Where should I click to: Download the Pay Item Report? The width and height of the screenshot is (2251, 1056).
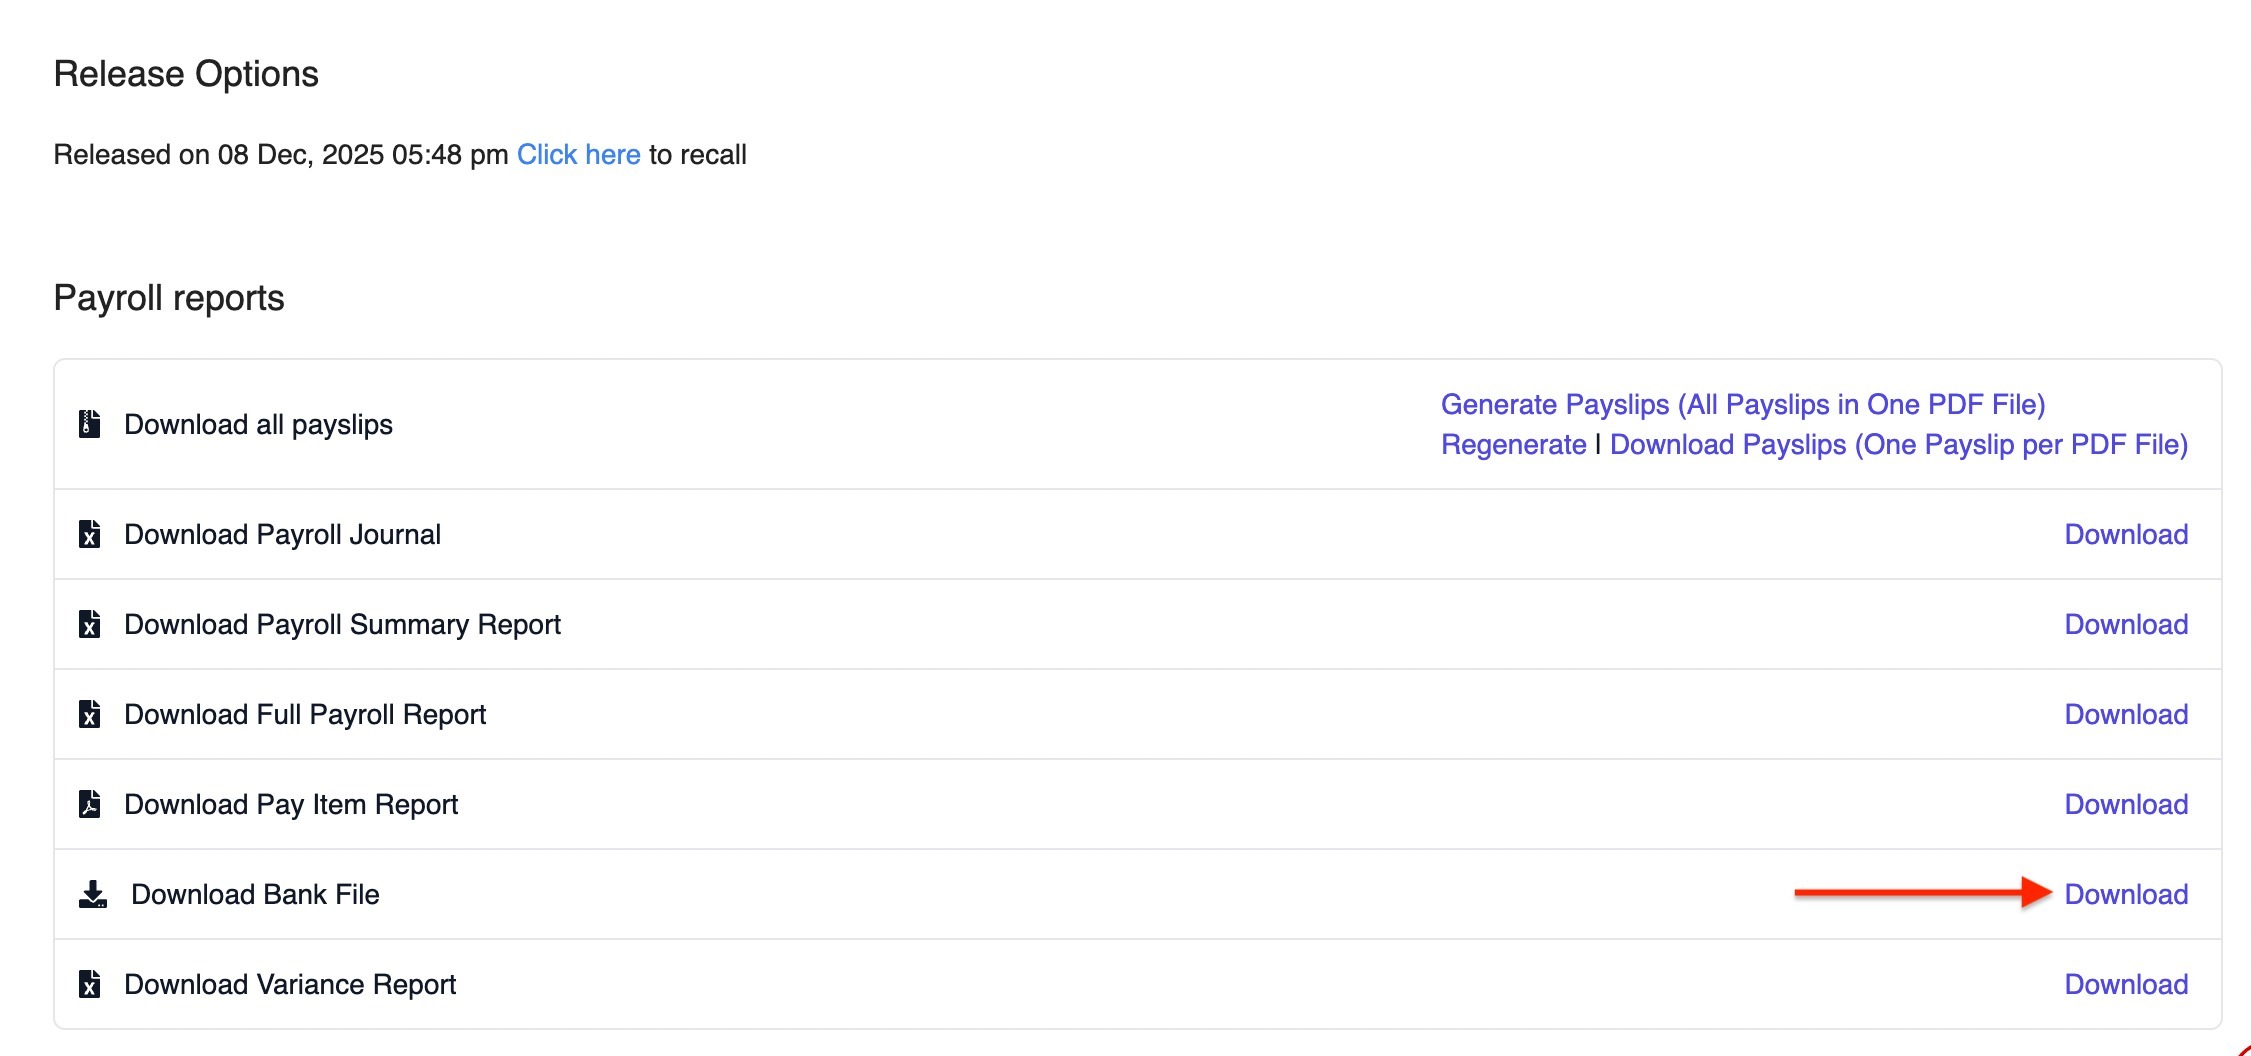2126,804
